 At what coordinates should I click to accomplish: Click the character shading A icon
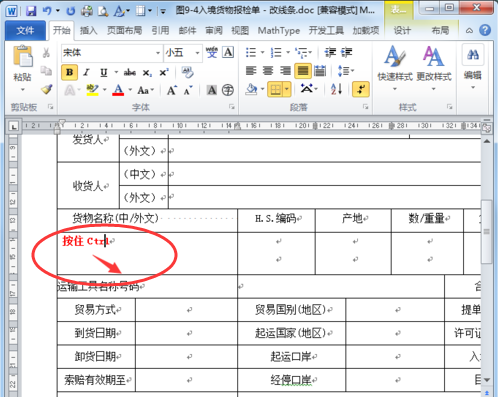click(x=211, y=90)
